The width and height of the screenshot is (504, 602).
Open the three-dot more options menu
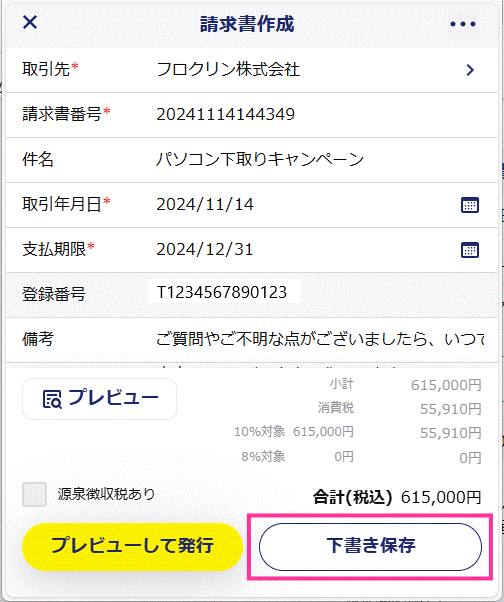click(463, 24)
